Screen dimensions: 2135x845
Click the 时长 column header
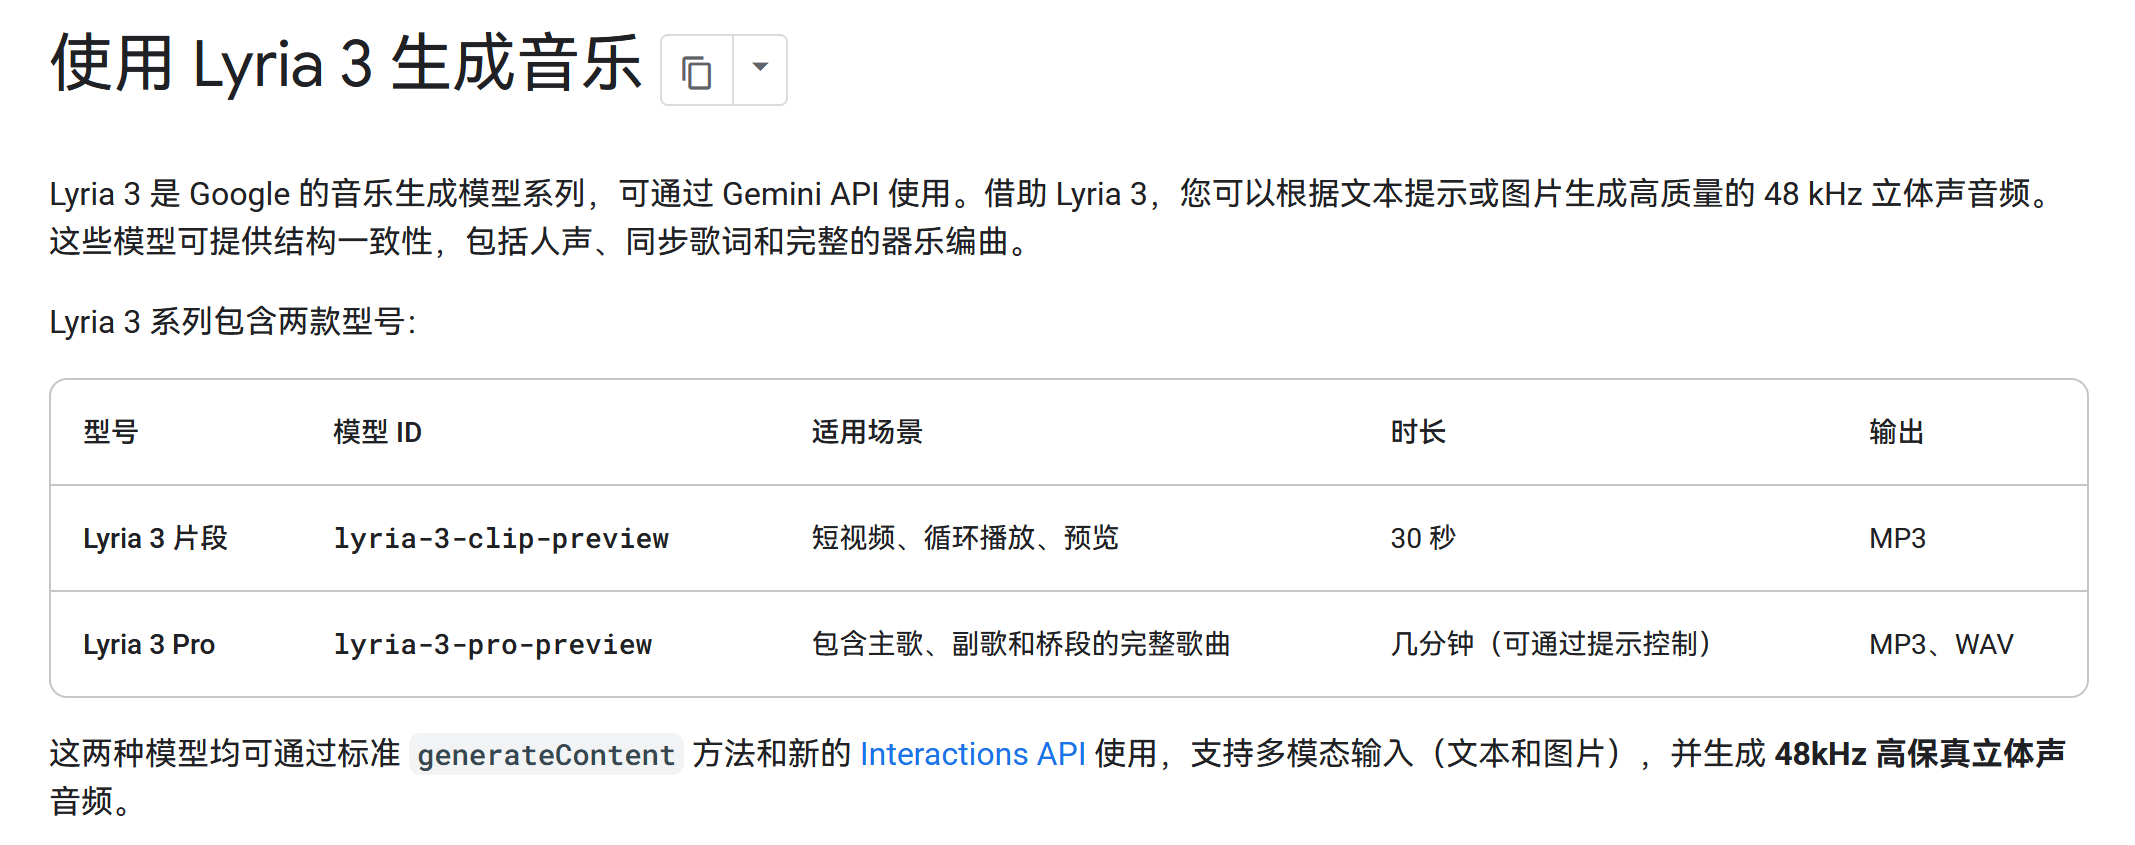tap(1418, 432)
